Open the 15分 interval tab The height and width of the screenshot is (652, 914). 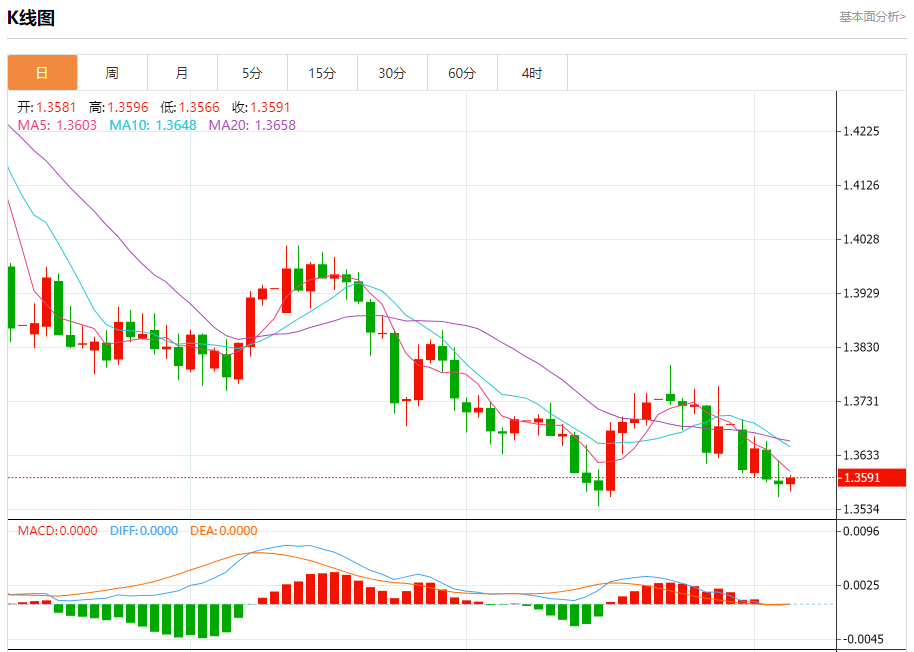(322, 73)
